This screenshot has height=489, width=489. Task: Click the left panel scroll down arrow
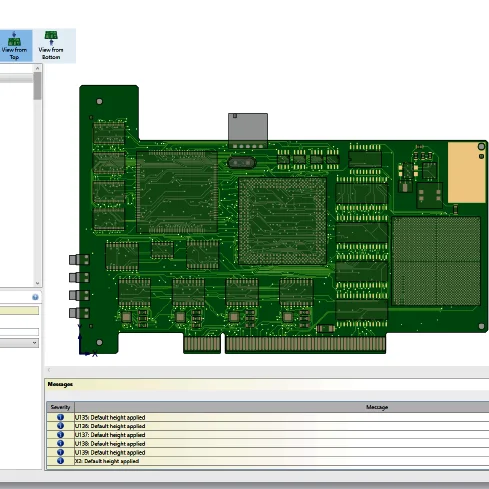pos(37,283)
